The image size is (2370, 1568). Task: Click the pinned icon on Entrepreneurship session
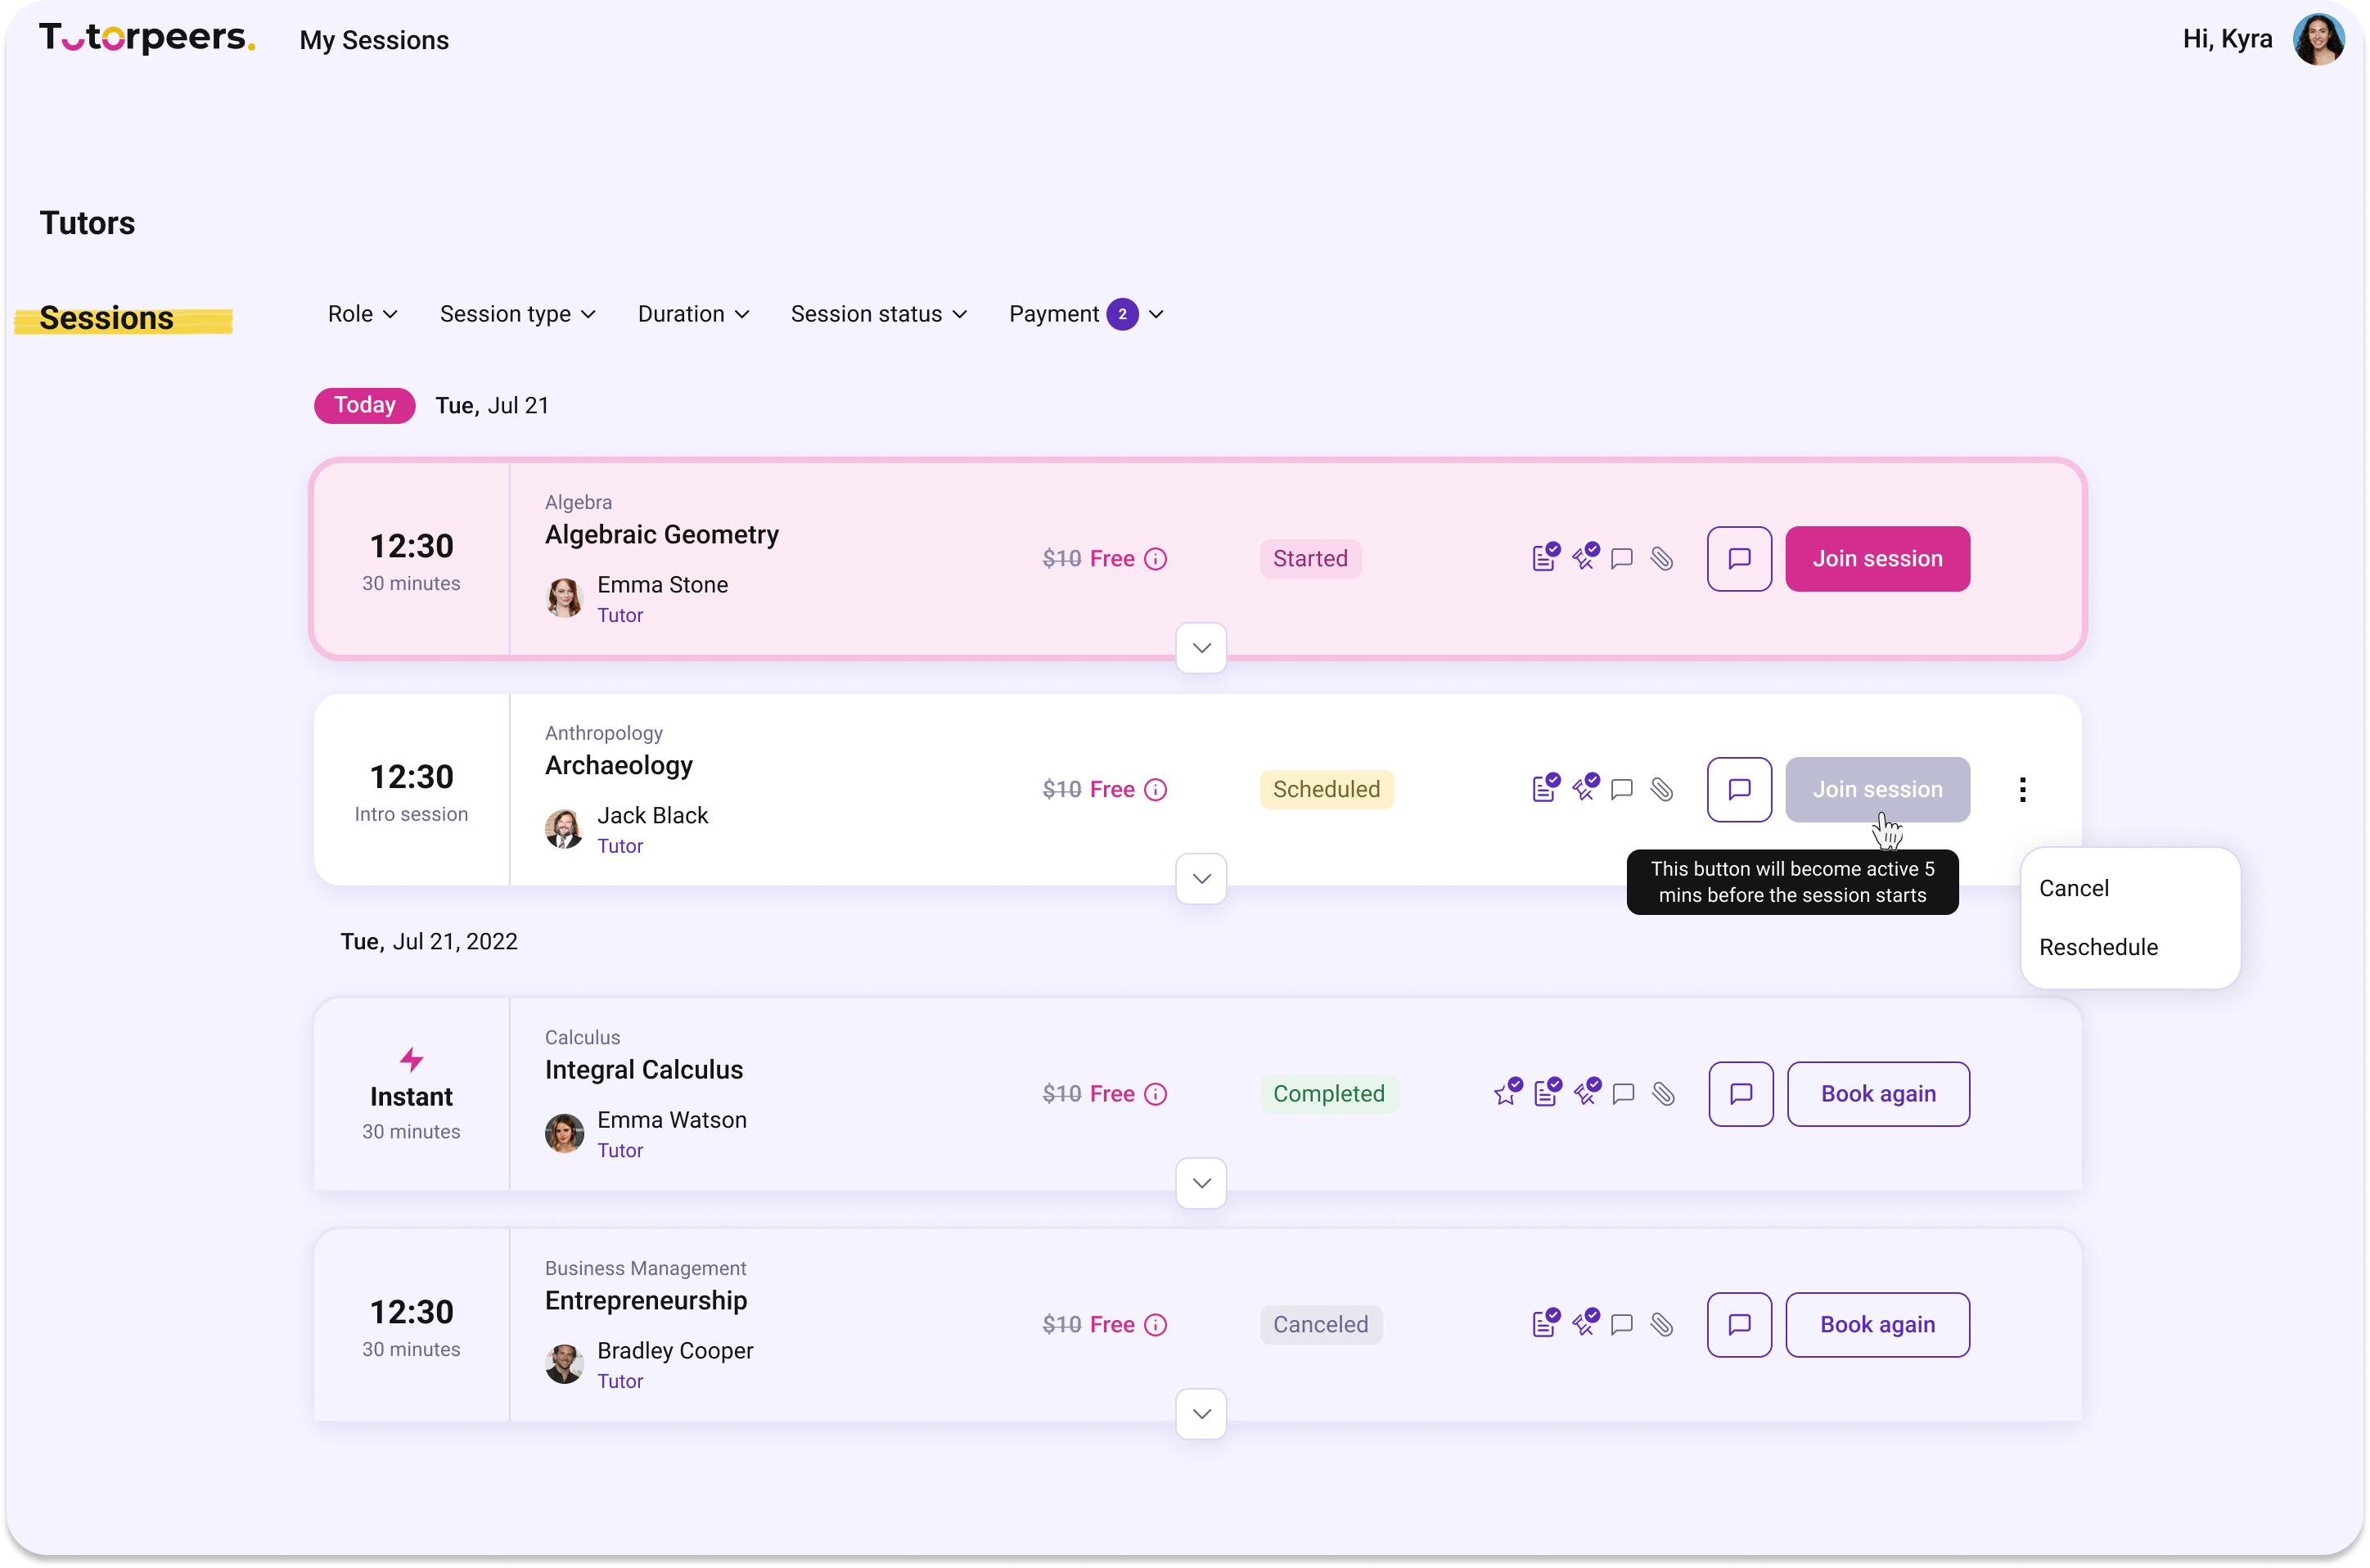tap(1585, 1324)
